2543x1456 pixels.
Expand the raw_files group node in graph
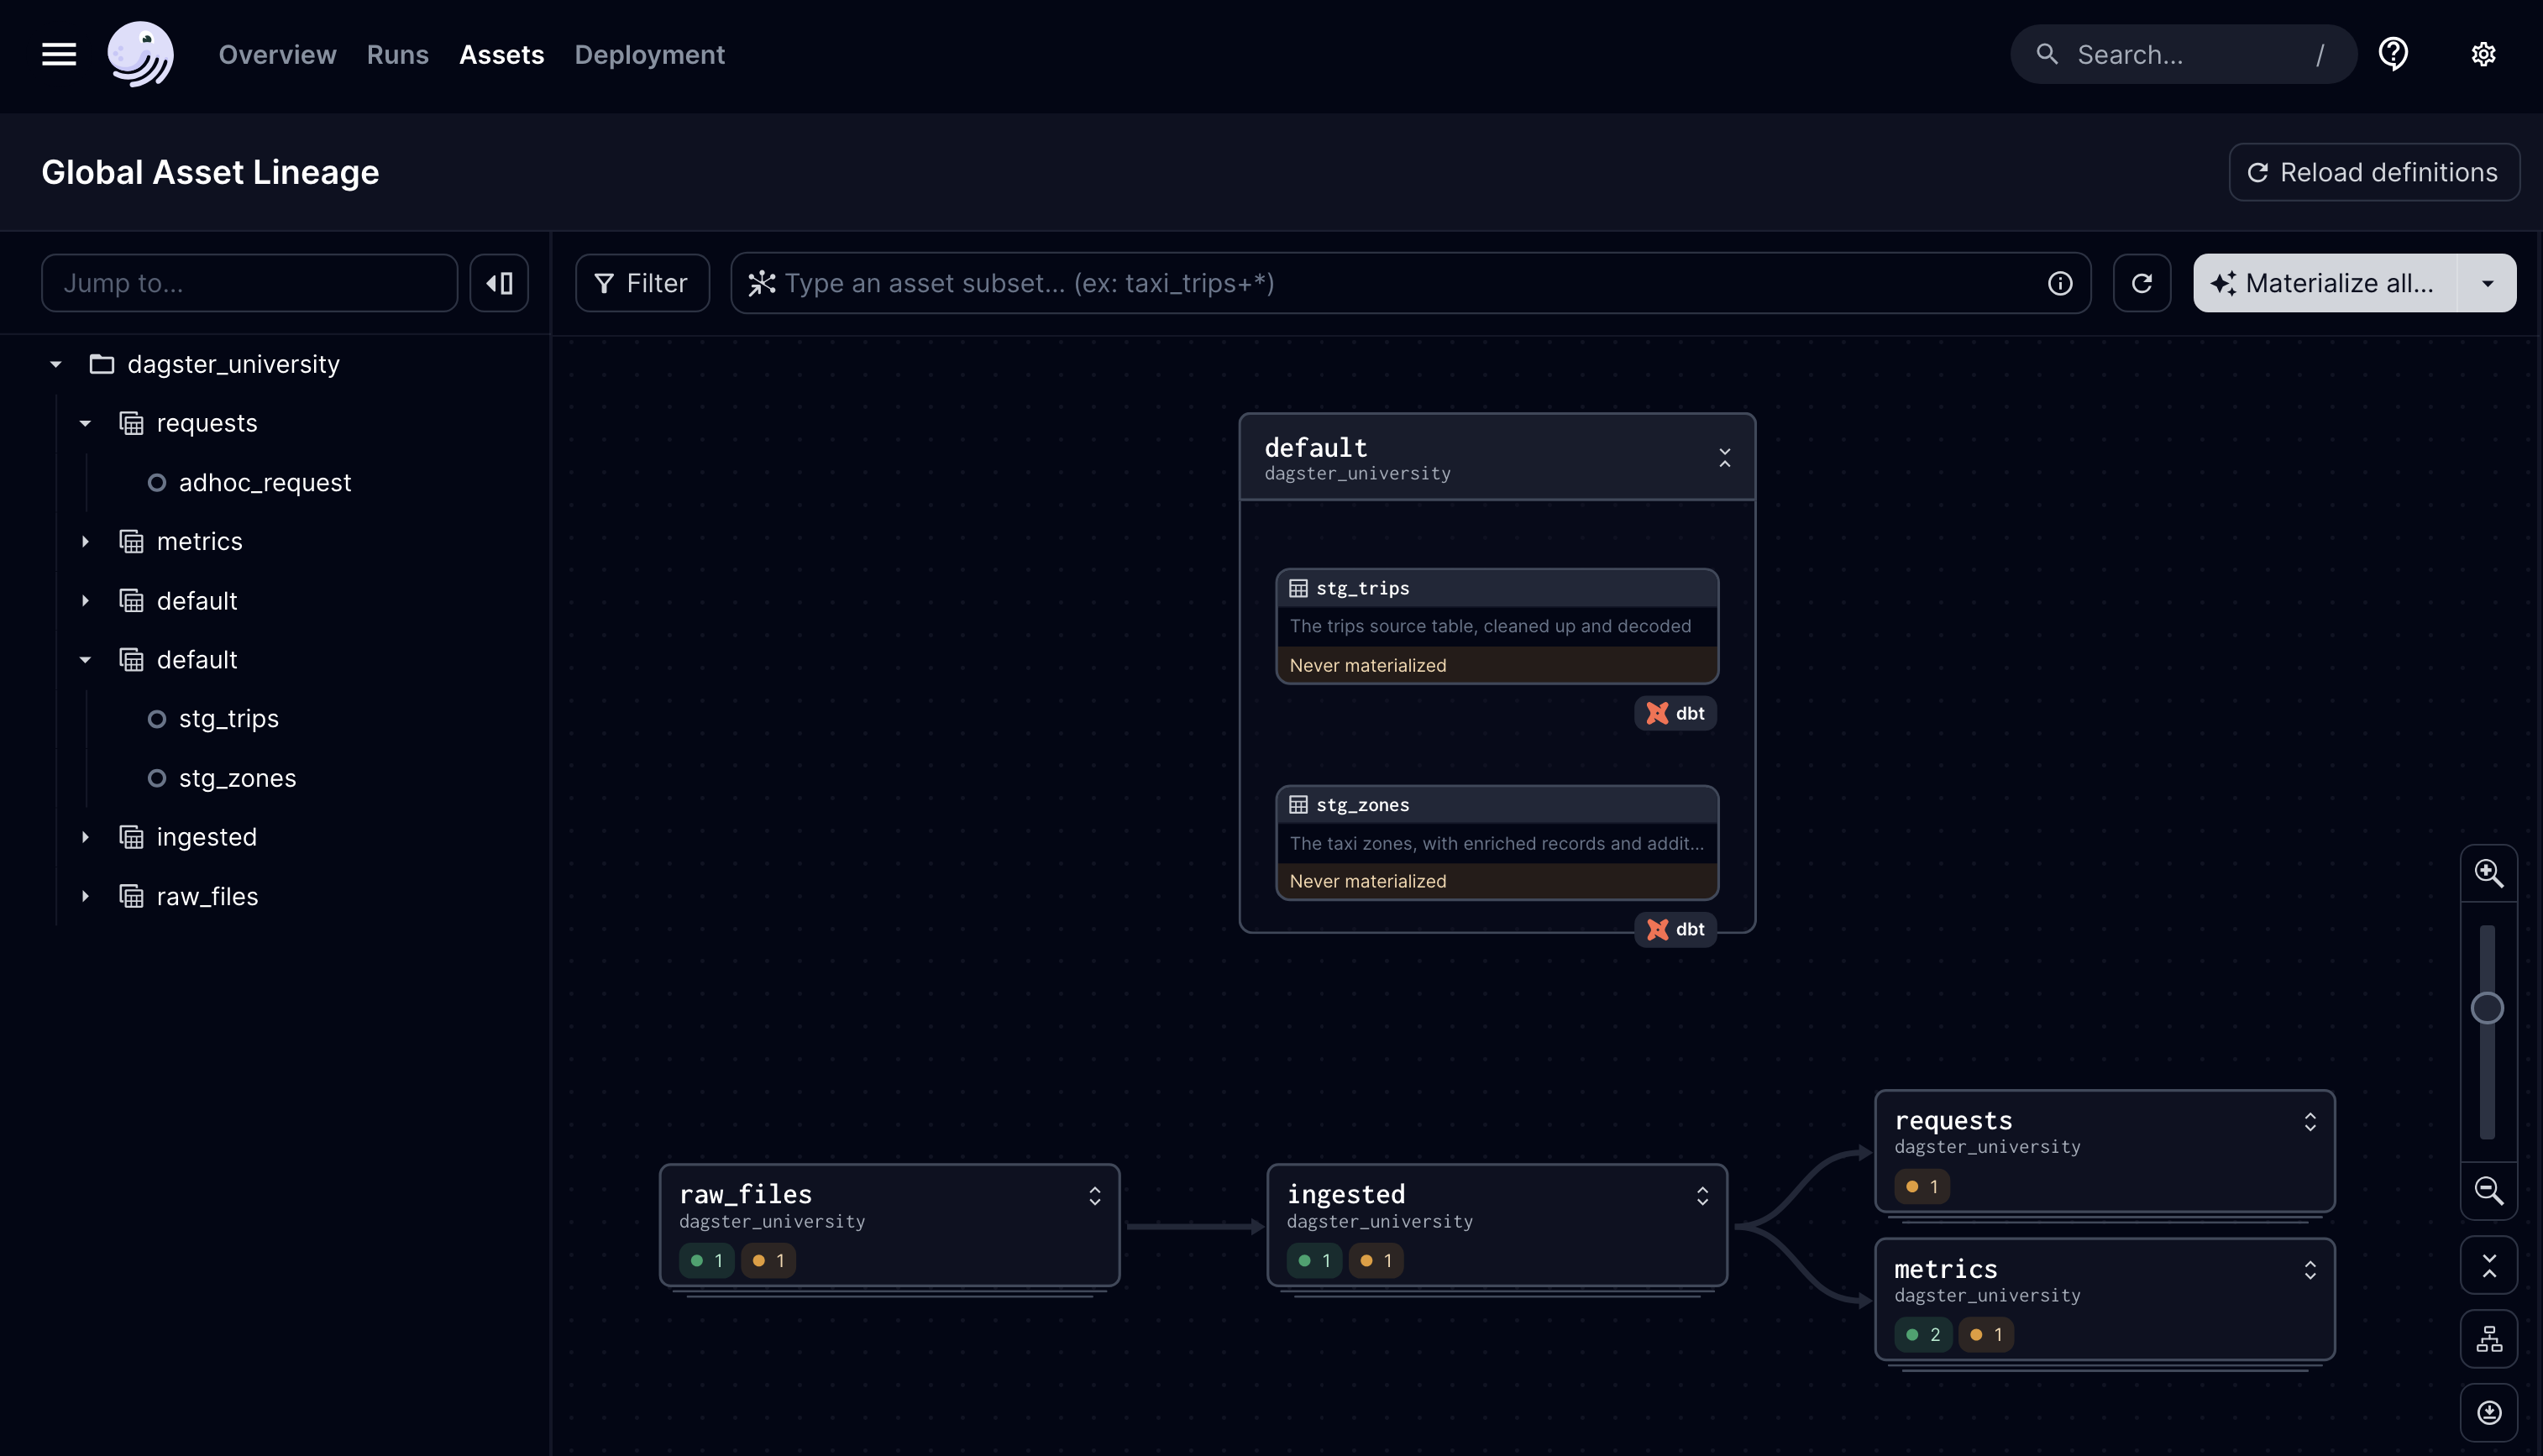[1094, 1196]
